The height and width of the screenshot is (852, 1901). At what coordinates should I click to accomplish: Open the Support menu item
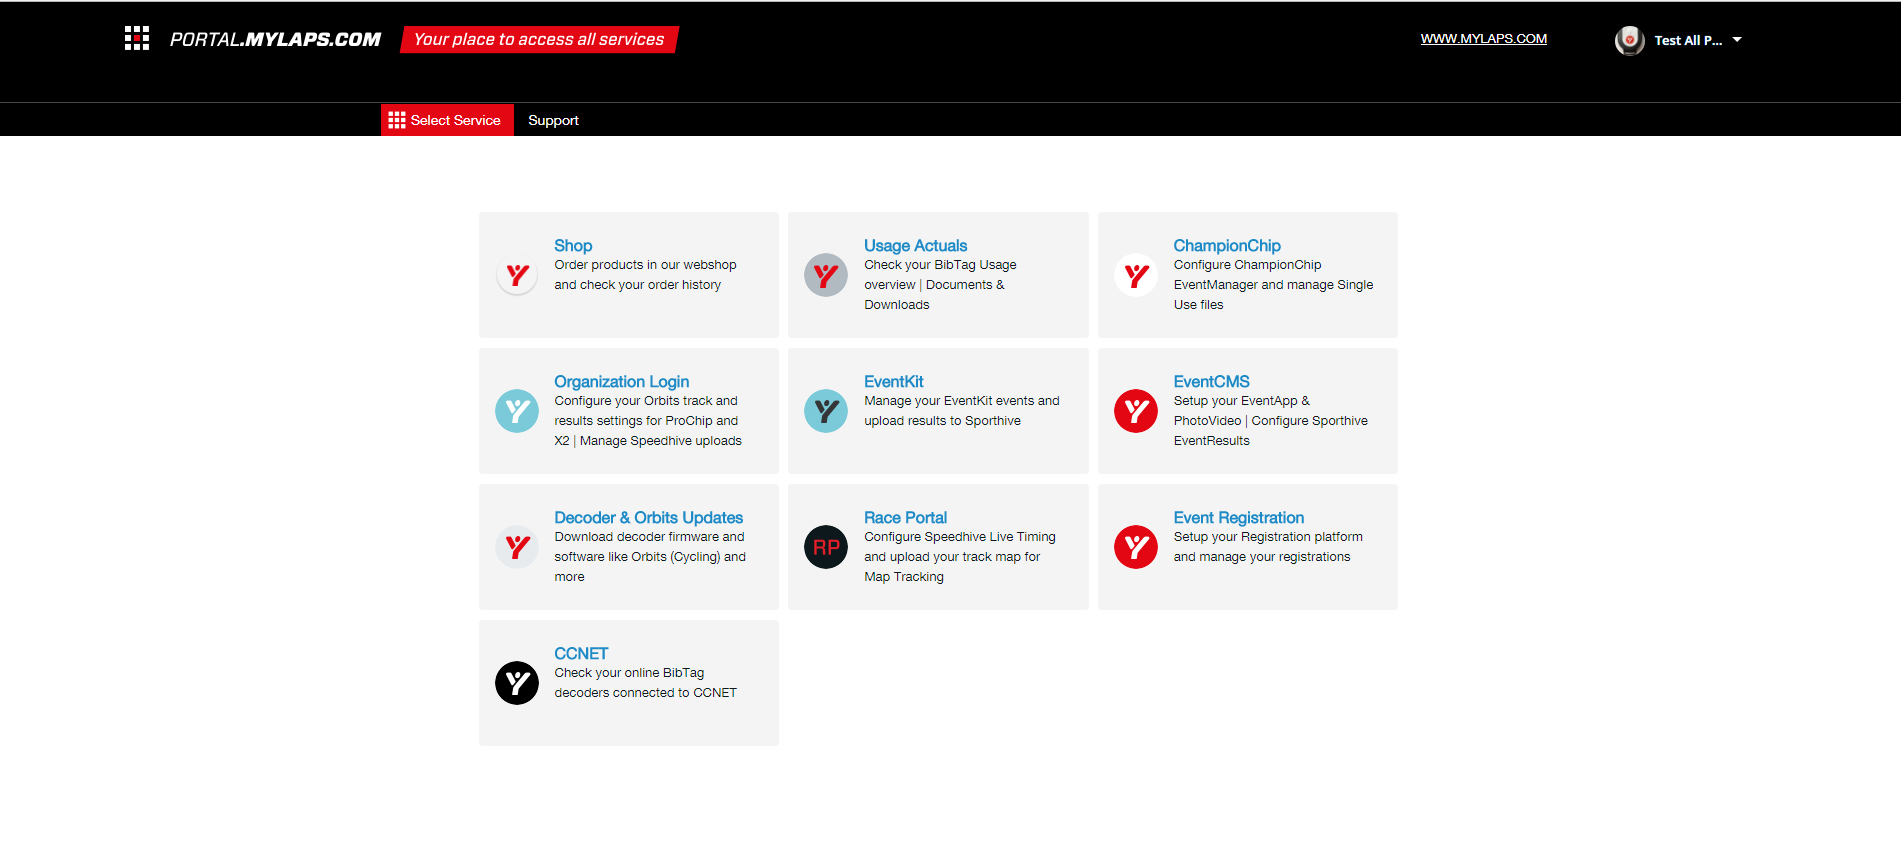point(553,120)
